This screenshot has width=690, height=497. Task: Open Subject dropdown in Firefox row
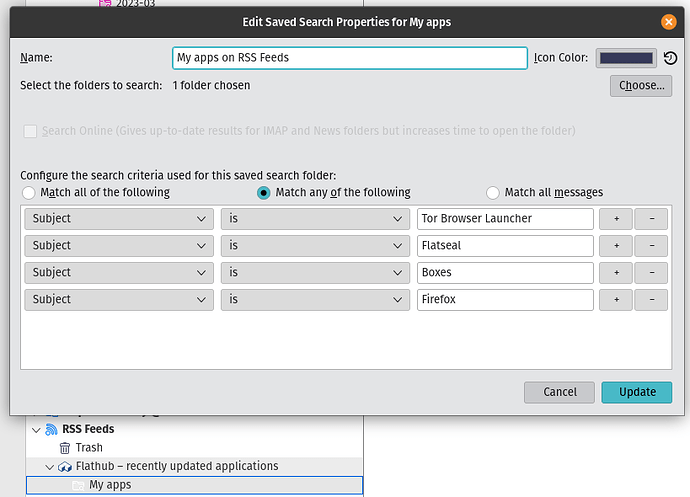119,300
